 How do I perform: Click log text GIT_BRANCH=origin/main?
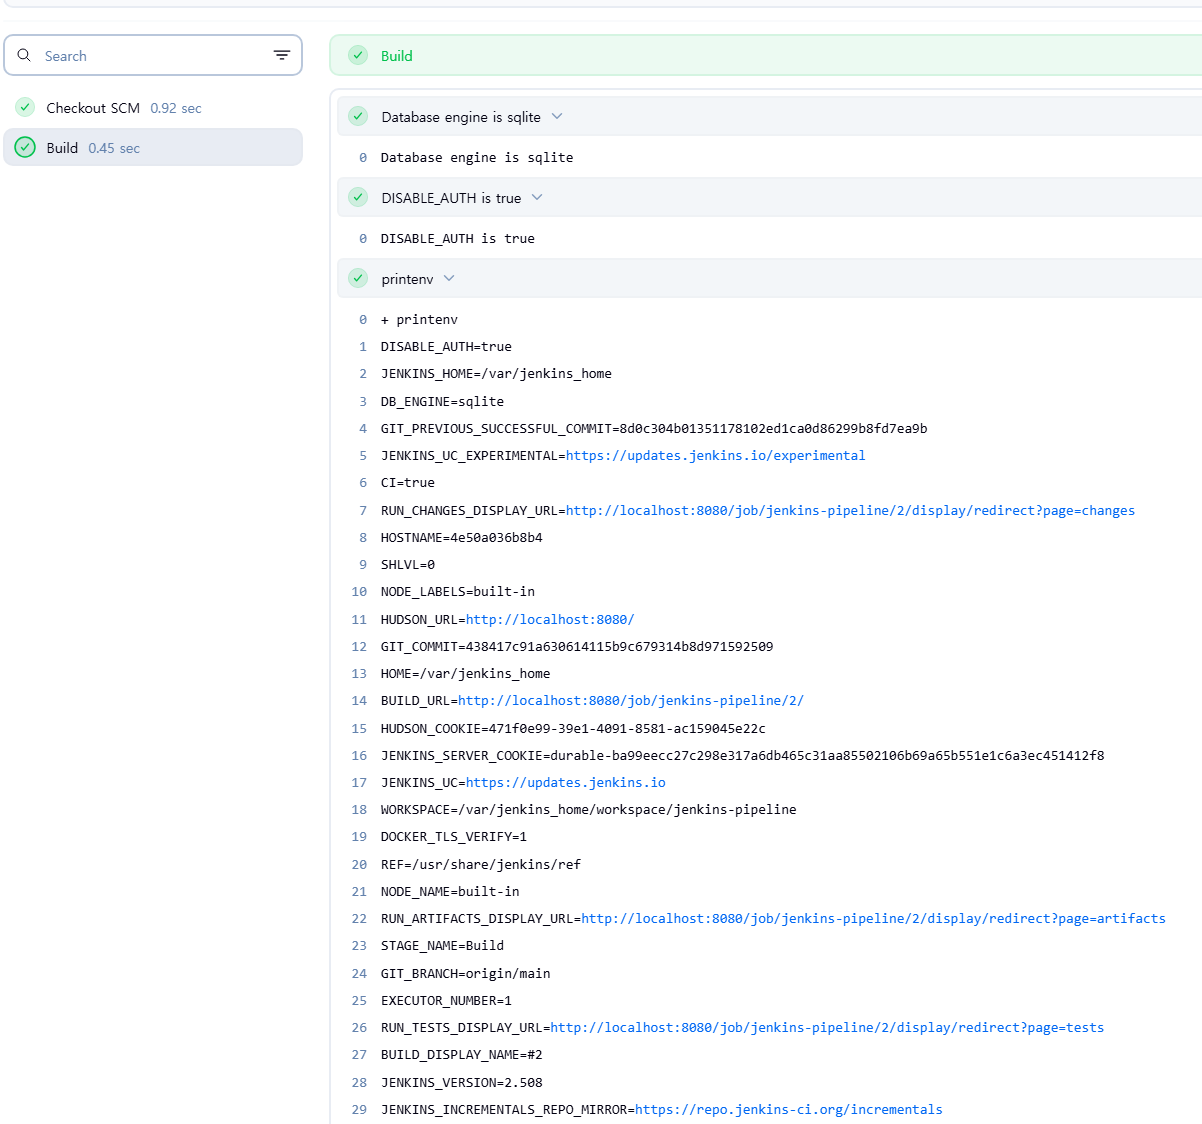(x=466, y=973)
